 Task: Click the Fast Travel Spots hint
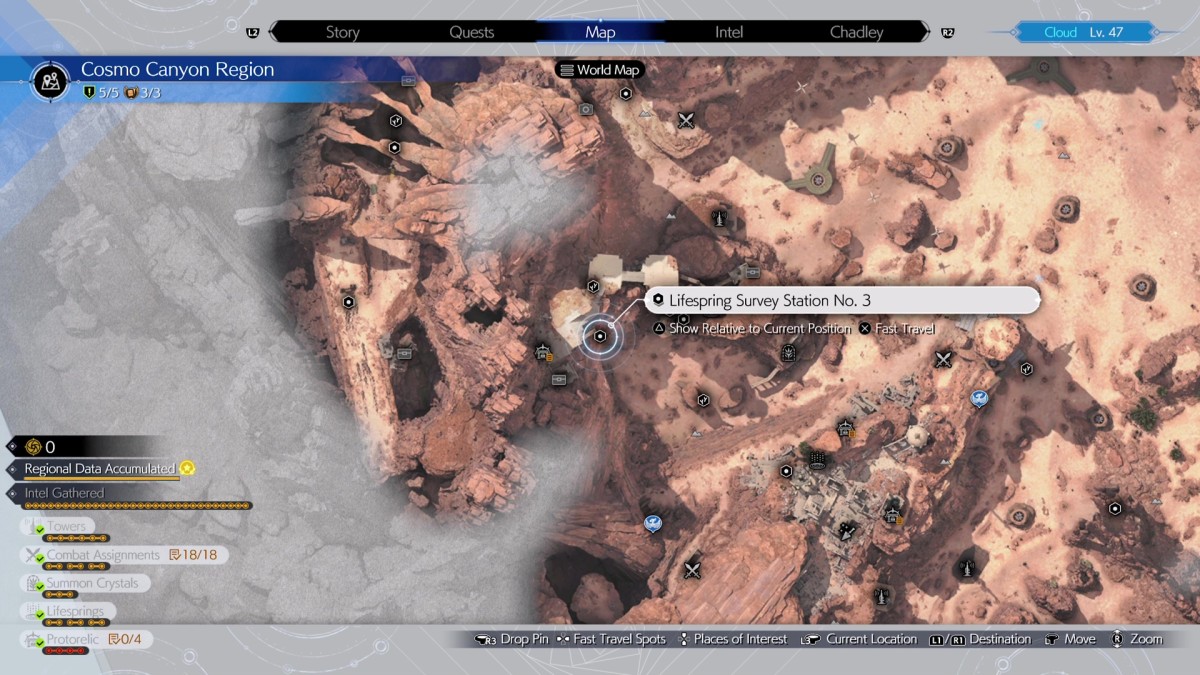pos(610,639)
